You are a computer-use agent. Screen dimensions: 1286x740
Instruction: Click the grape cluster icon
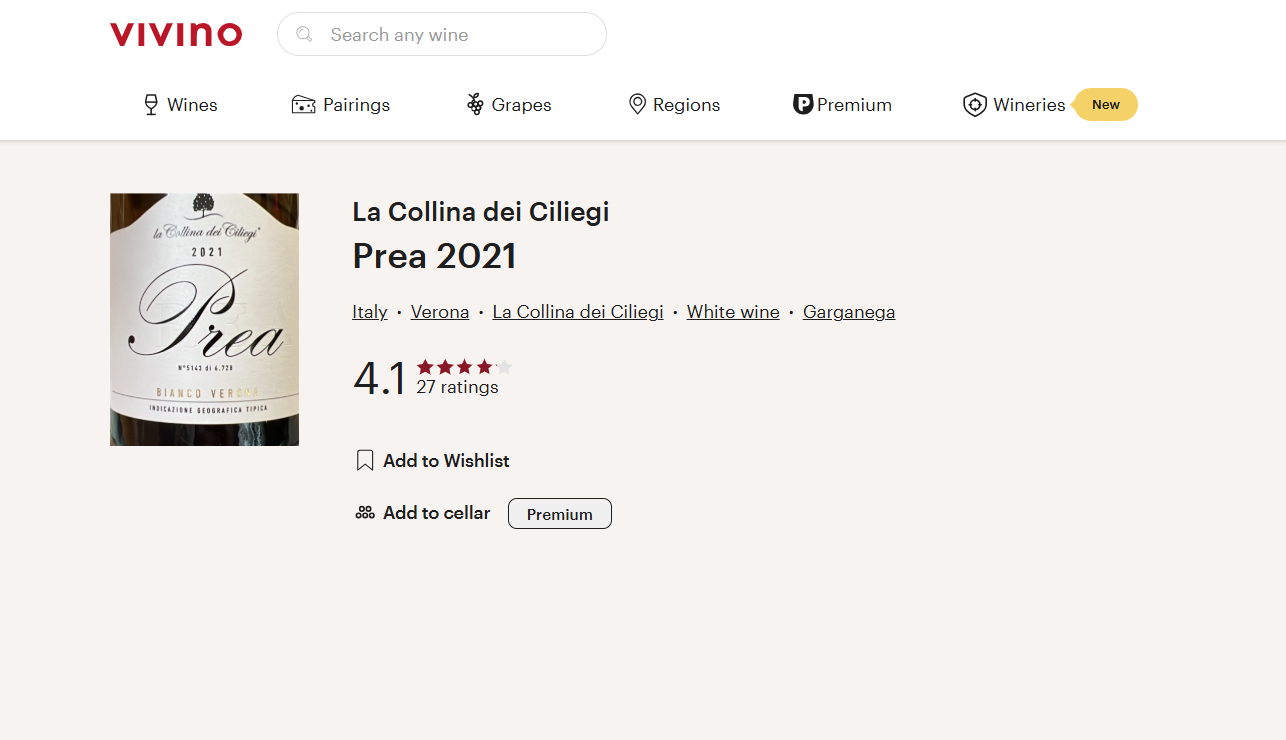475,105
